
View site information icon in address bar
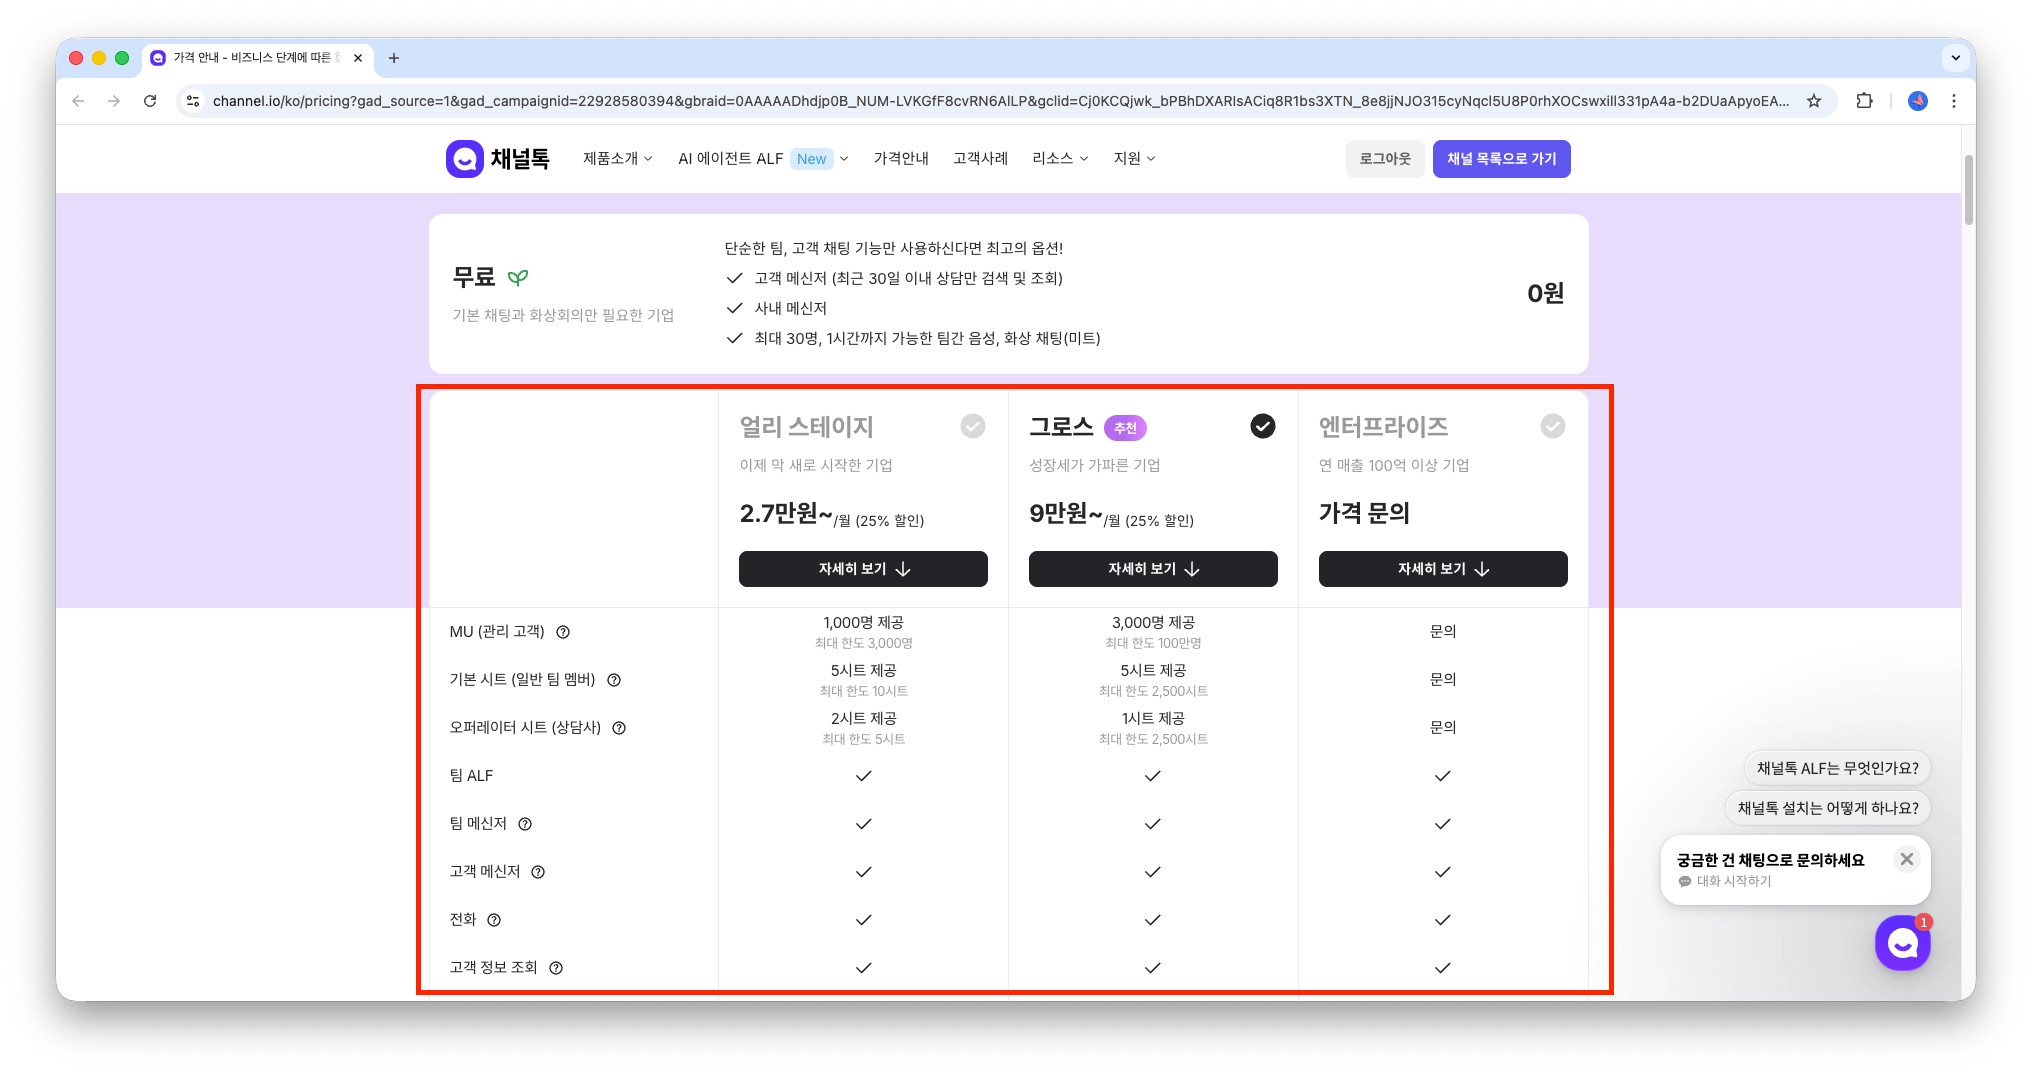(194, 101)
